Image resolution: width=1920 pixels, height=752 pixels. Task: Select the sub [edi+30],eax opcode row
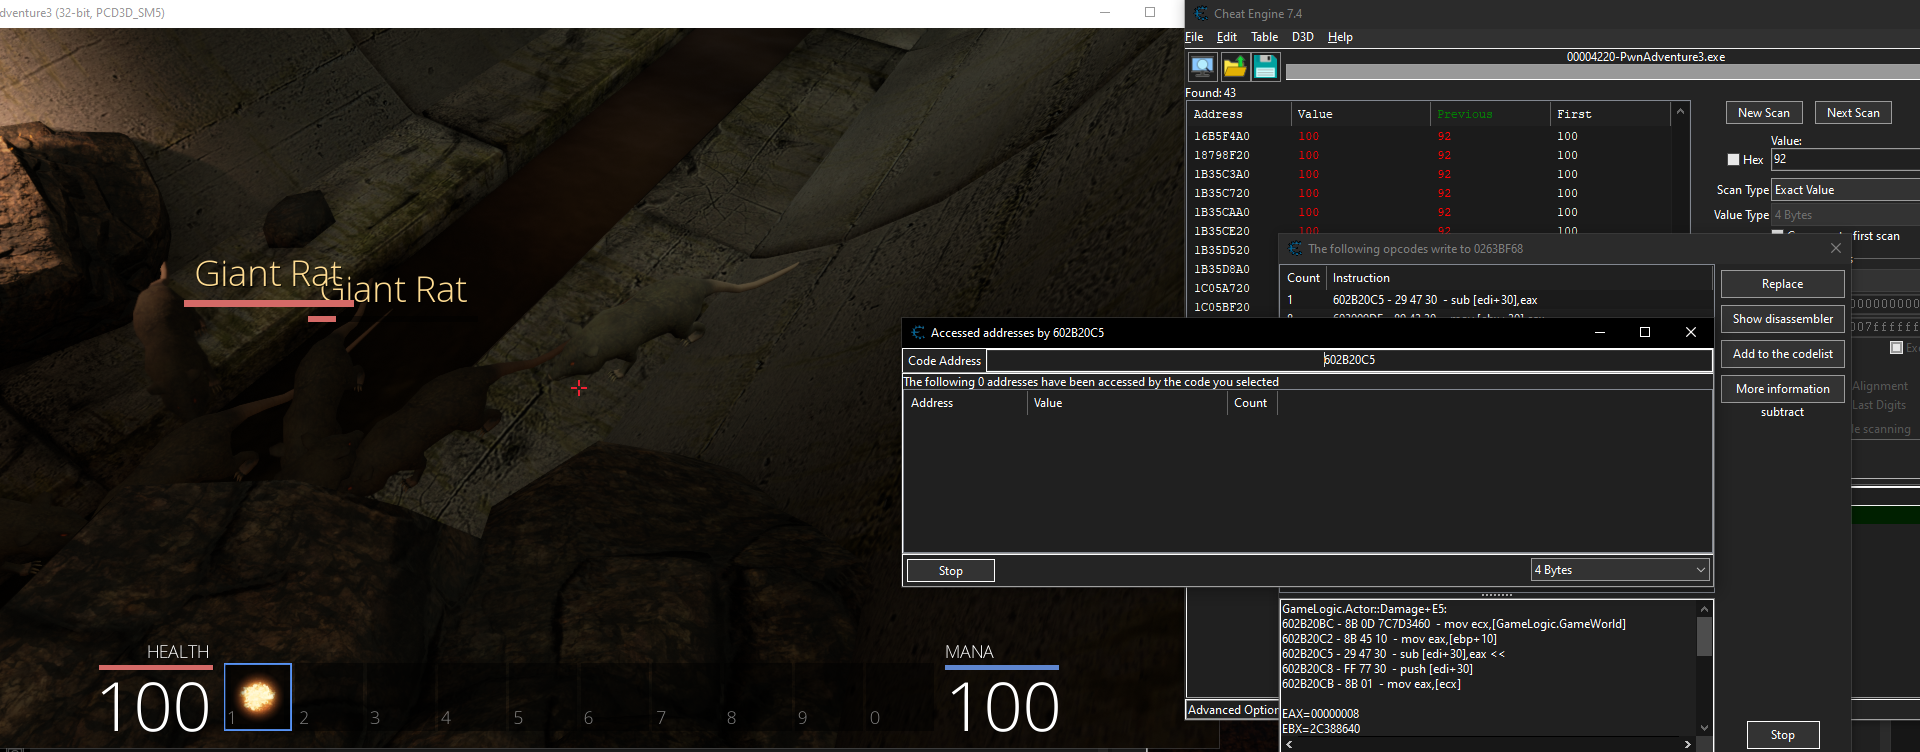click(1496, 300)
